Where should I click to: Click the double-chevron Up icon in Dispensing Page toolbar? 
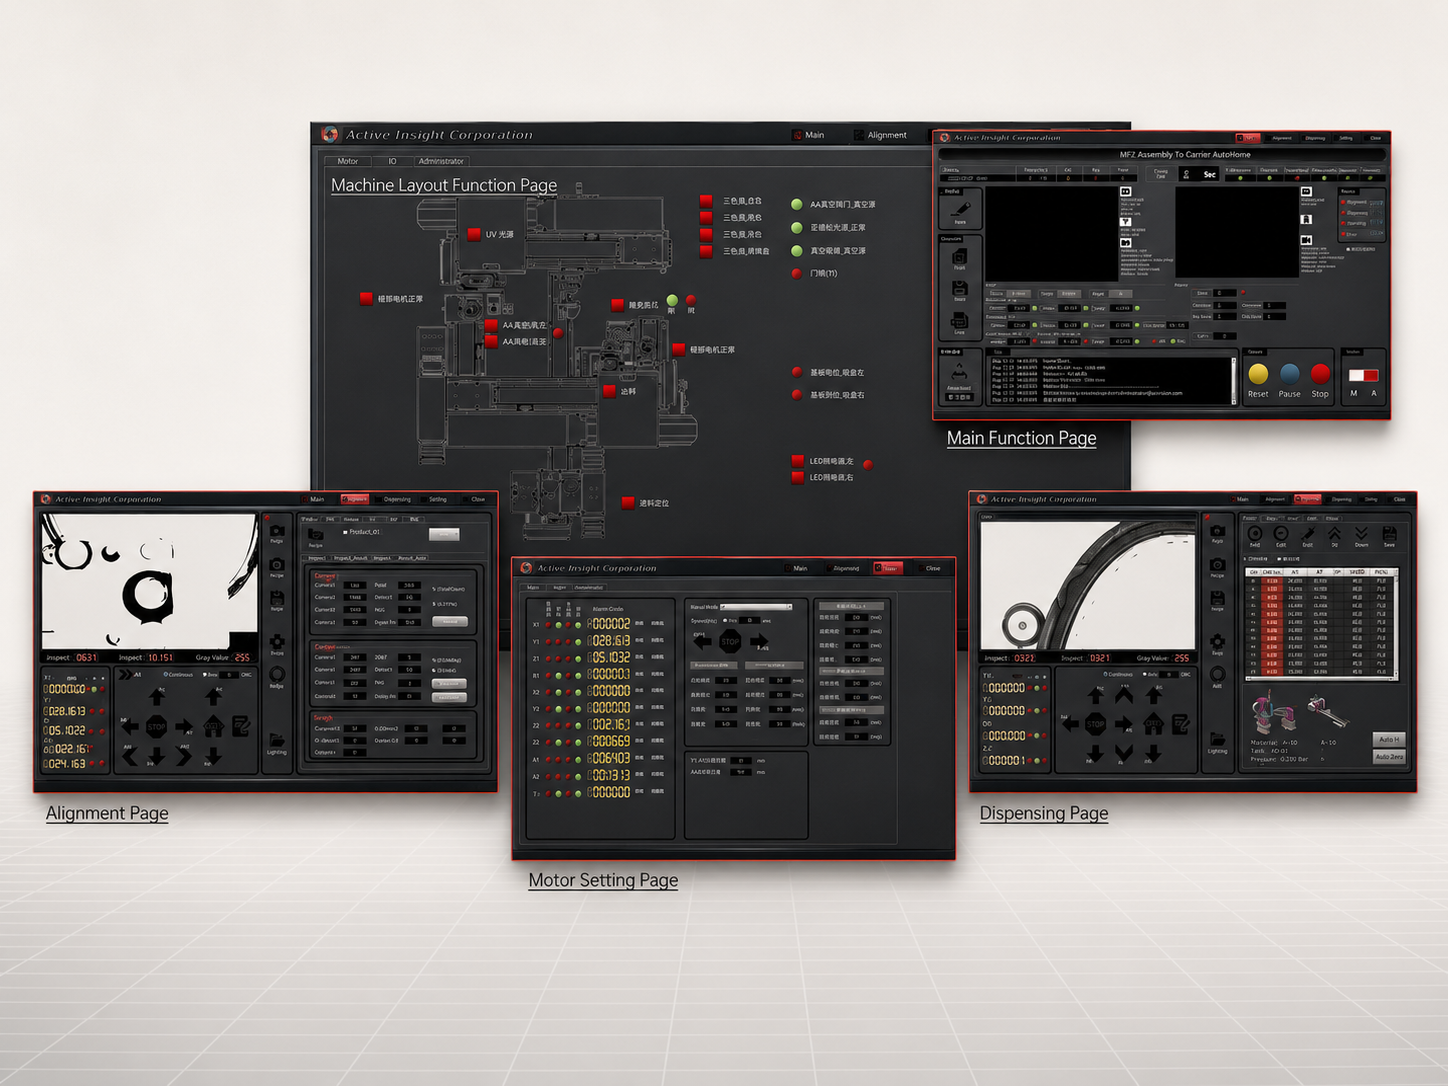(1334, 534)
